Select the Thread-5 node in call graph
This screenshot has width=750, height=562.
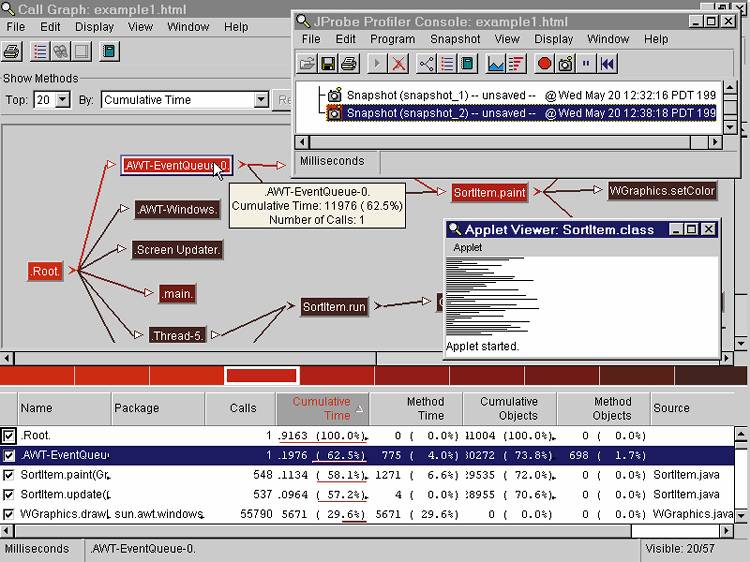click(177, 335)
